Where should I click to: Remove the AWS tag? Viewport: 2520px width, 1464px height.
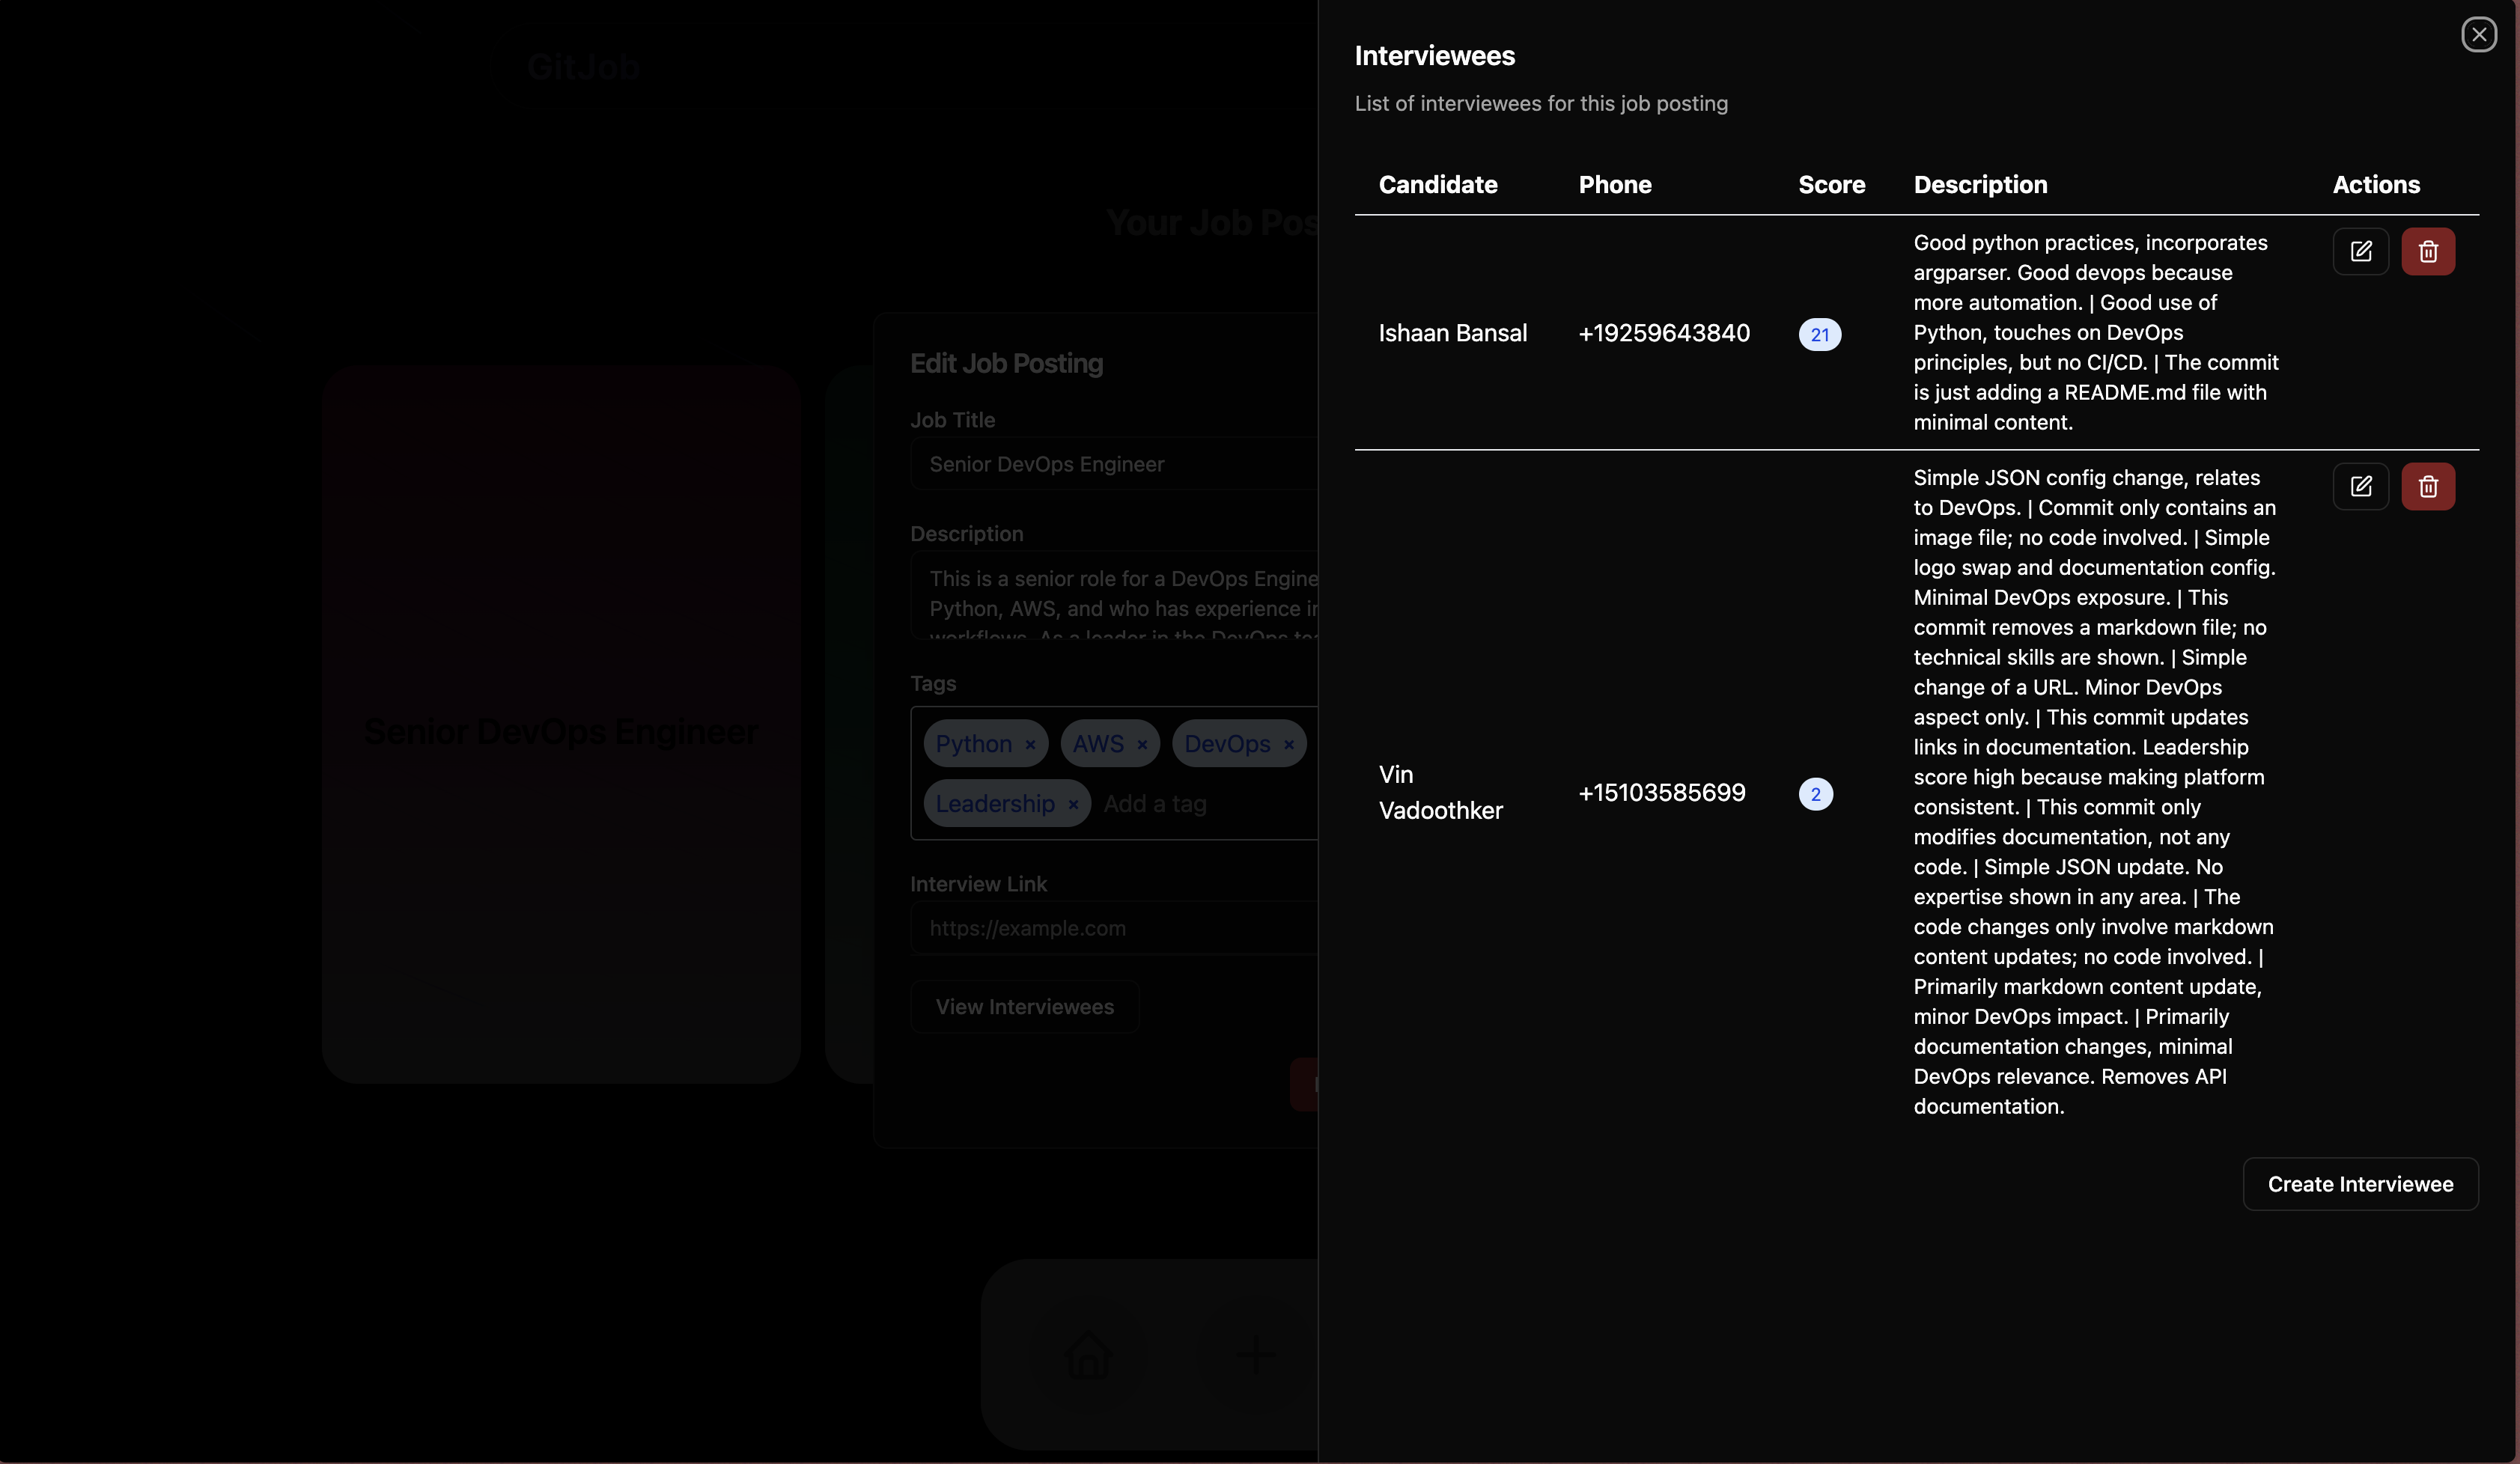pos(1142,745)
